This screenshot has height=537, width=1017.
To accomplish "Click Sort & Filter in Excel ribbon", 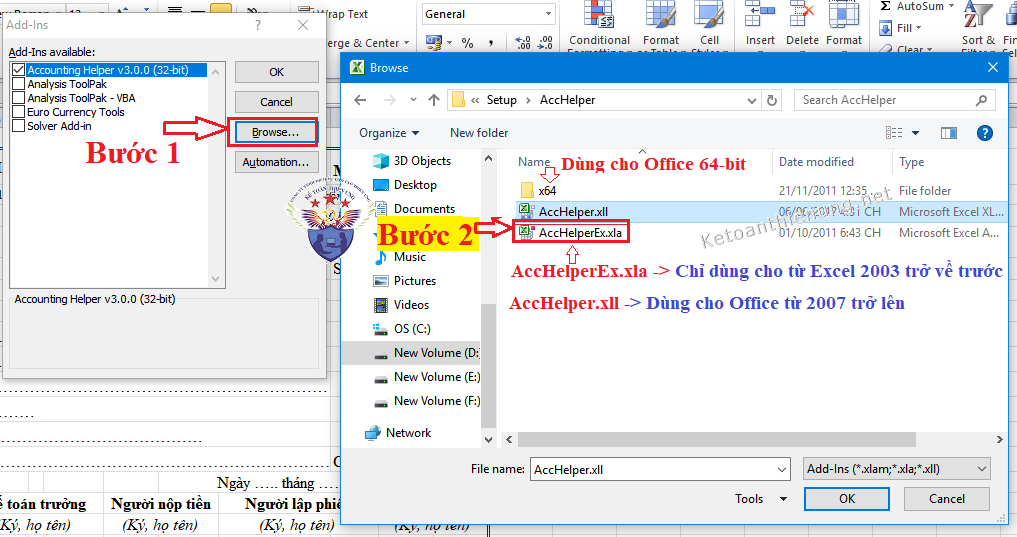I will click(977, 26).
